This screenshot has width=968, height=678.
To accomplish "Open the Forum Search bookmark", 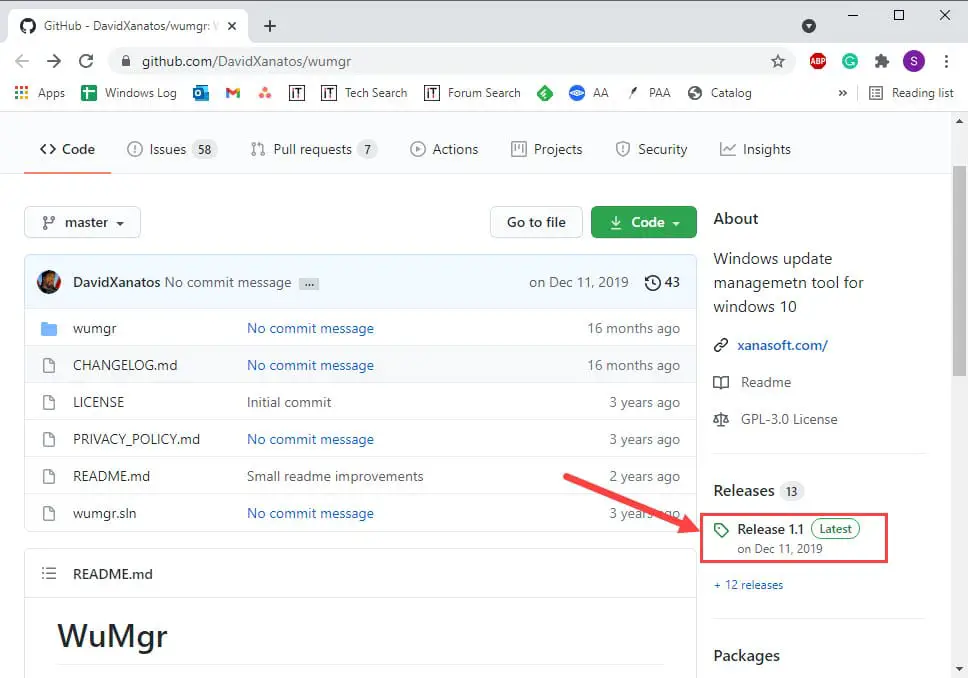I will click(472, 93).
